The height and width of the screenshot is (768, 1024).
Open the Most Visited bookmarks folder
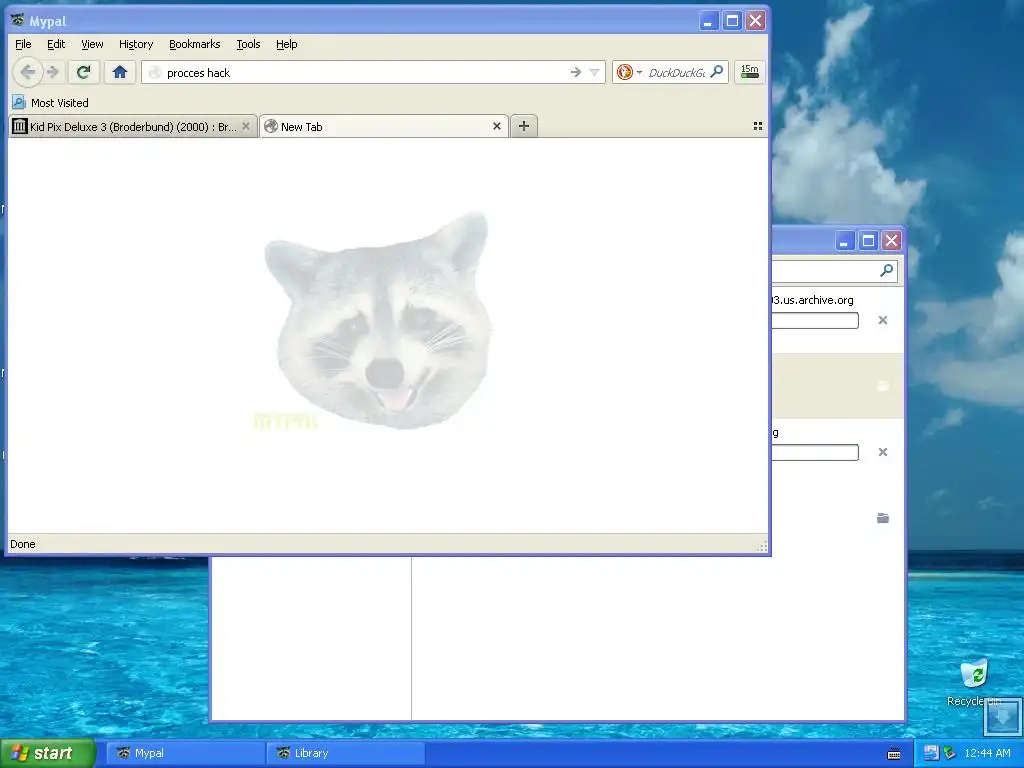point(50,103)
